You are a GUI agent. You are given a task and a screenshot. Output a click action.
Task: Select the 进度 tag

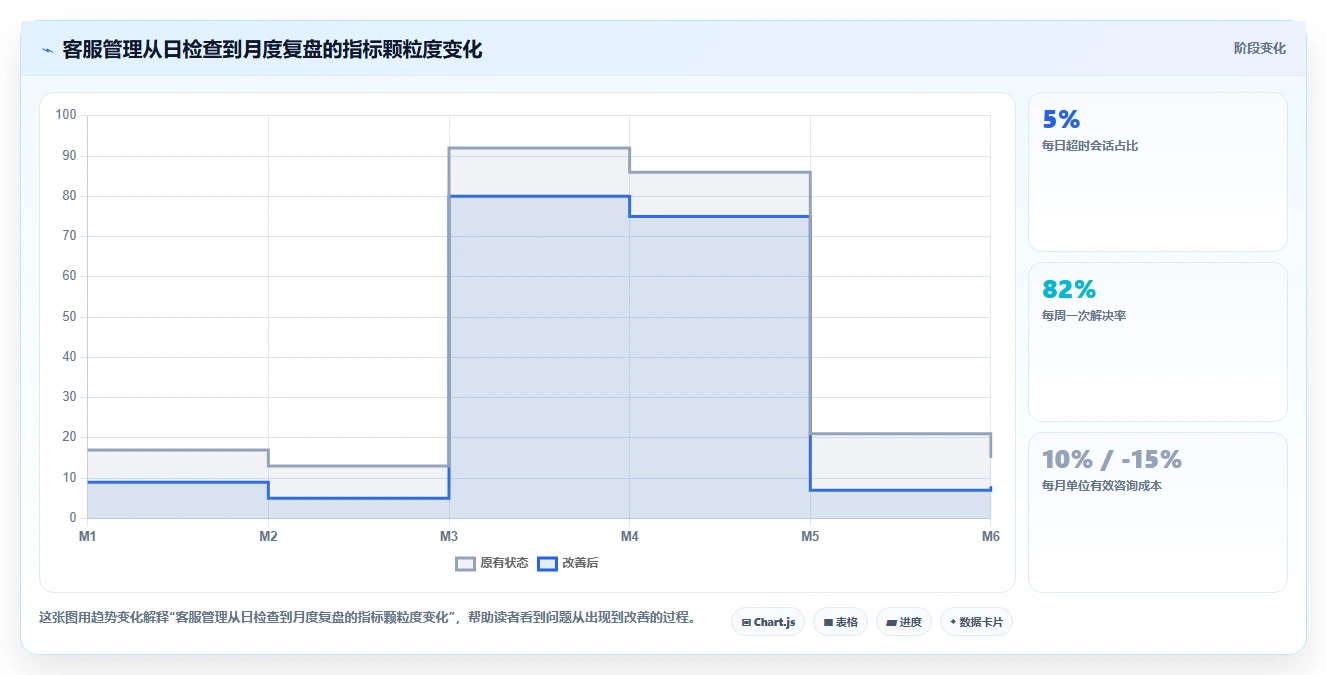point(903,622)
